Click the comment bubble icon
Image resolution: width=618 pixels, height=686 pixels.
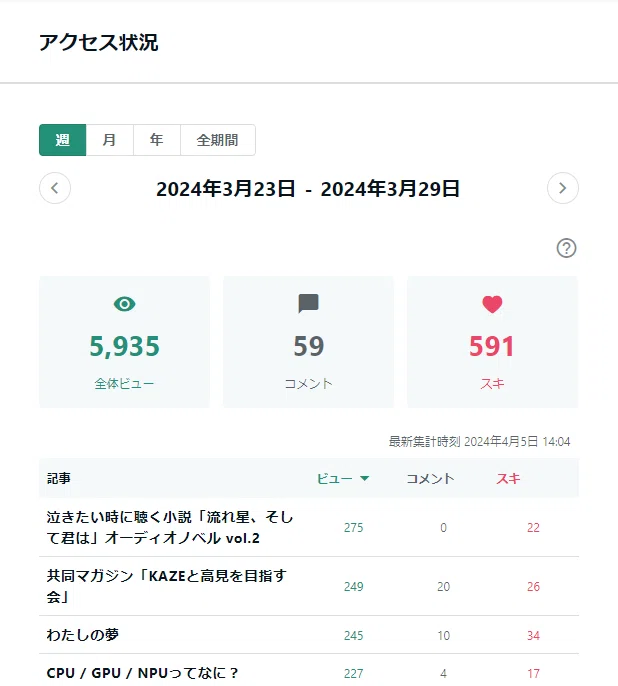tap(308, 304)
